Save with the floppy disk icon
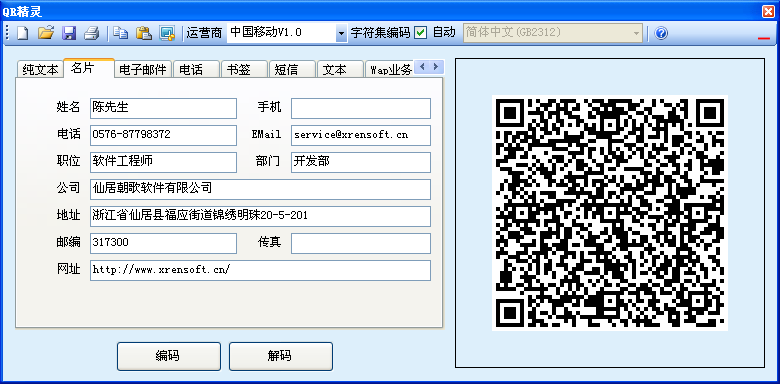 tap(69, 33)
